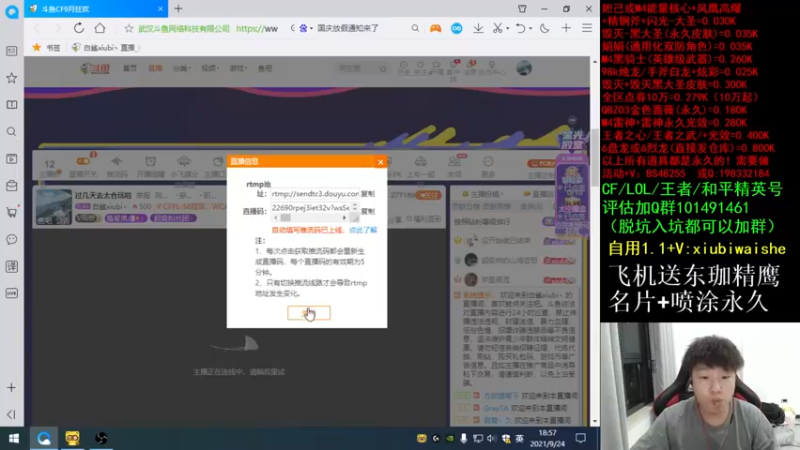Open 开播提醒 alarm icon in streamer toolbar

(151, 166)
